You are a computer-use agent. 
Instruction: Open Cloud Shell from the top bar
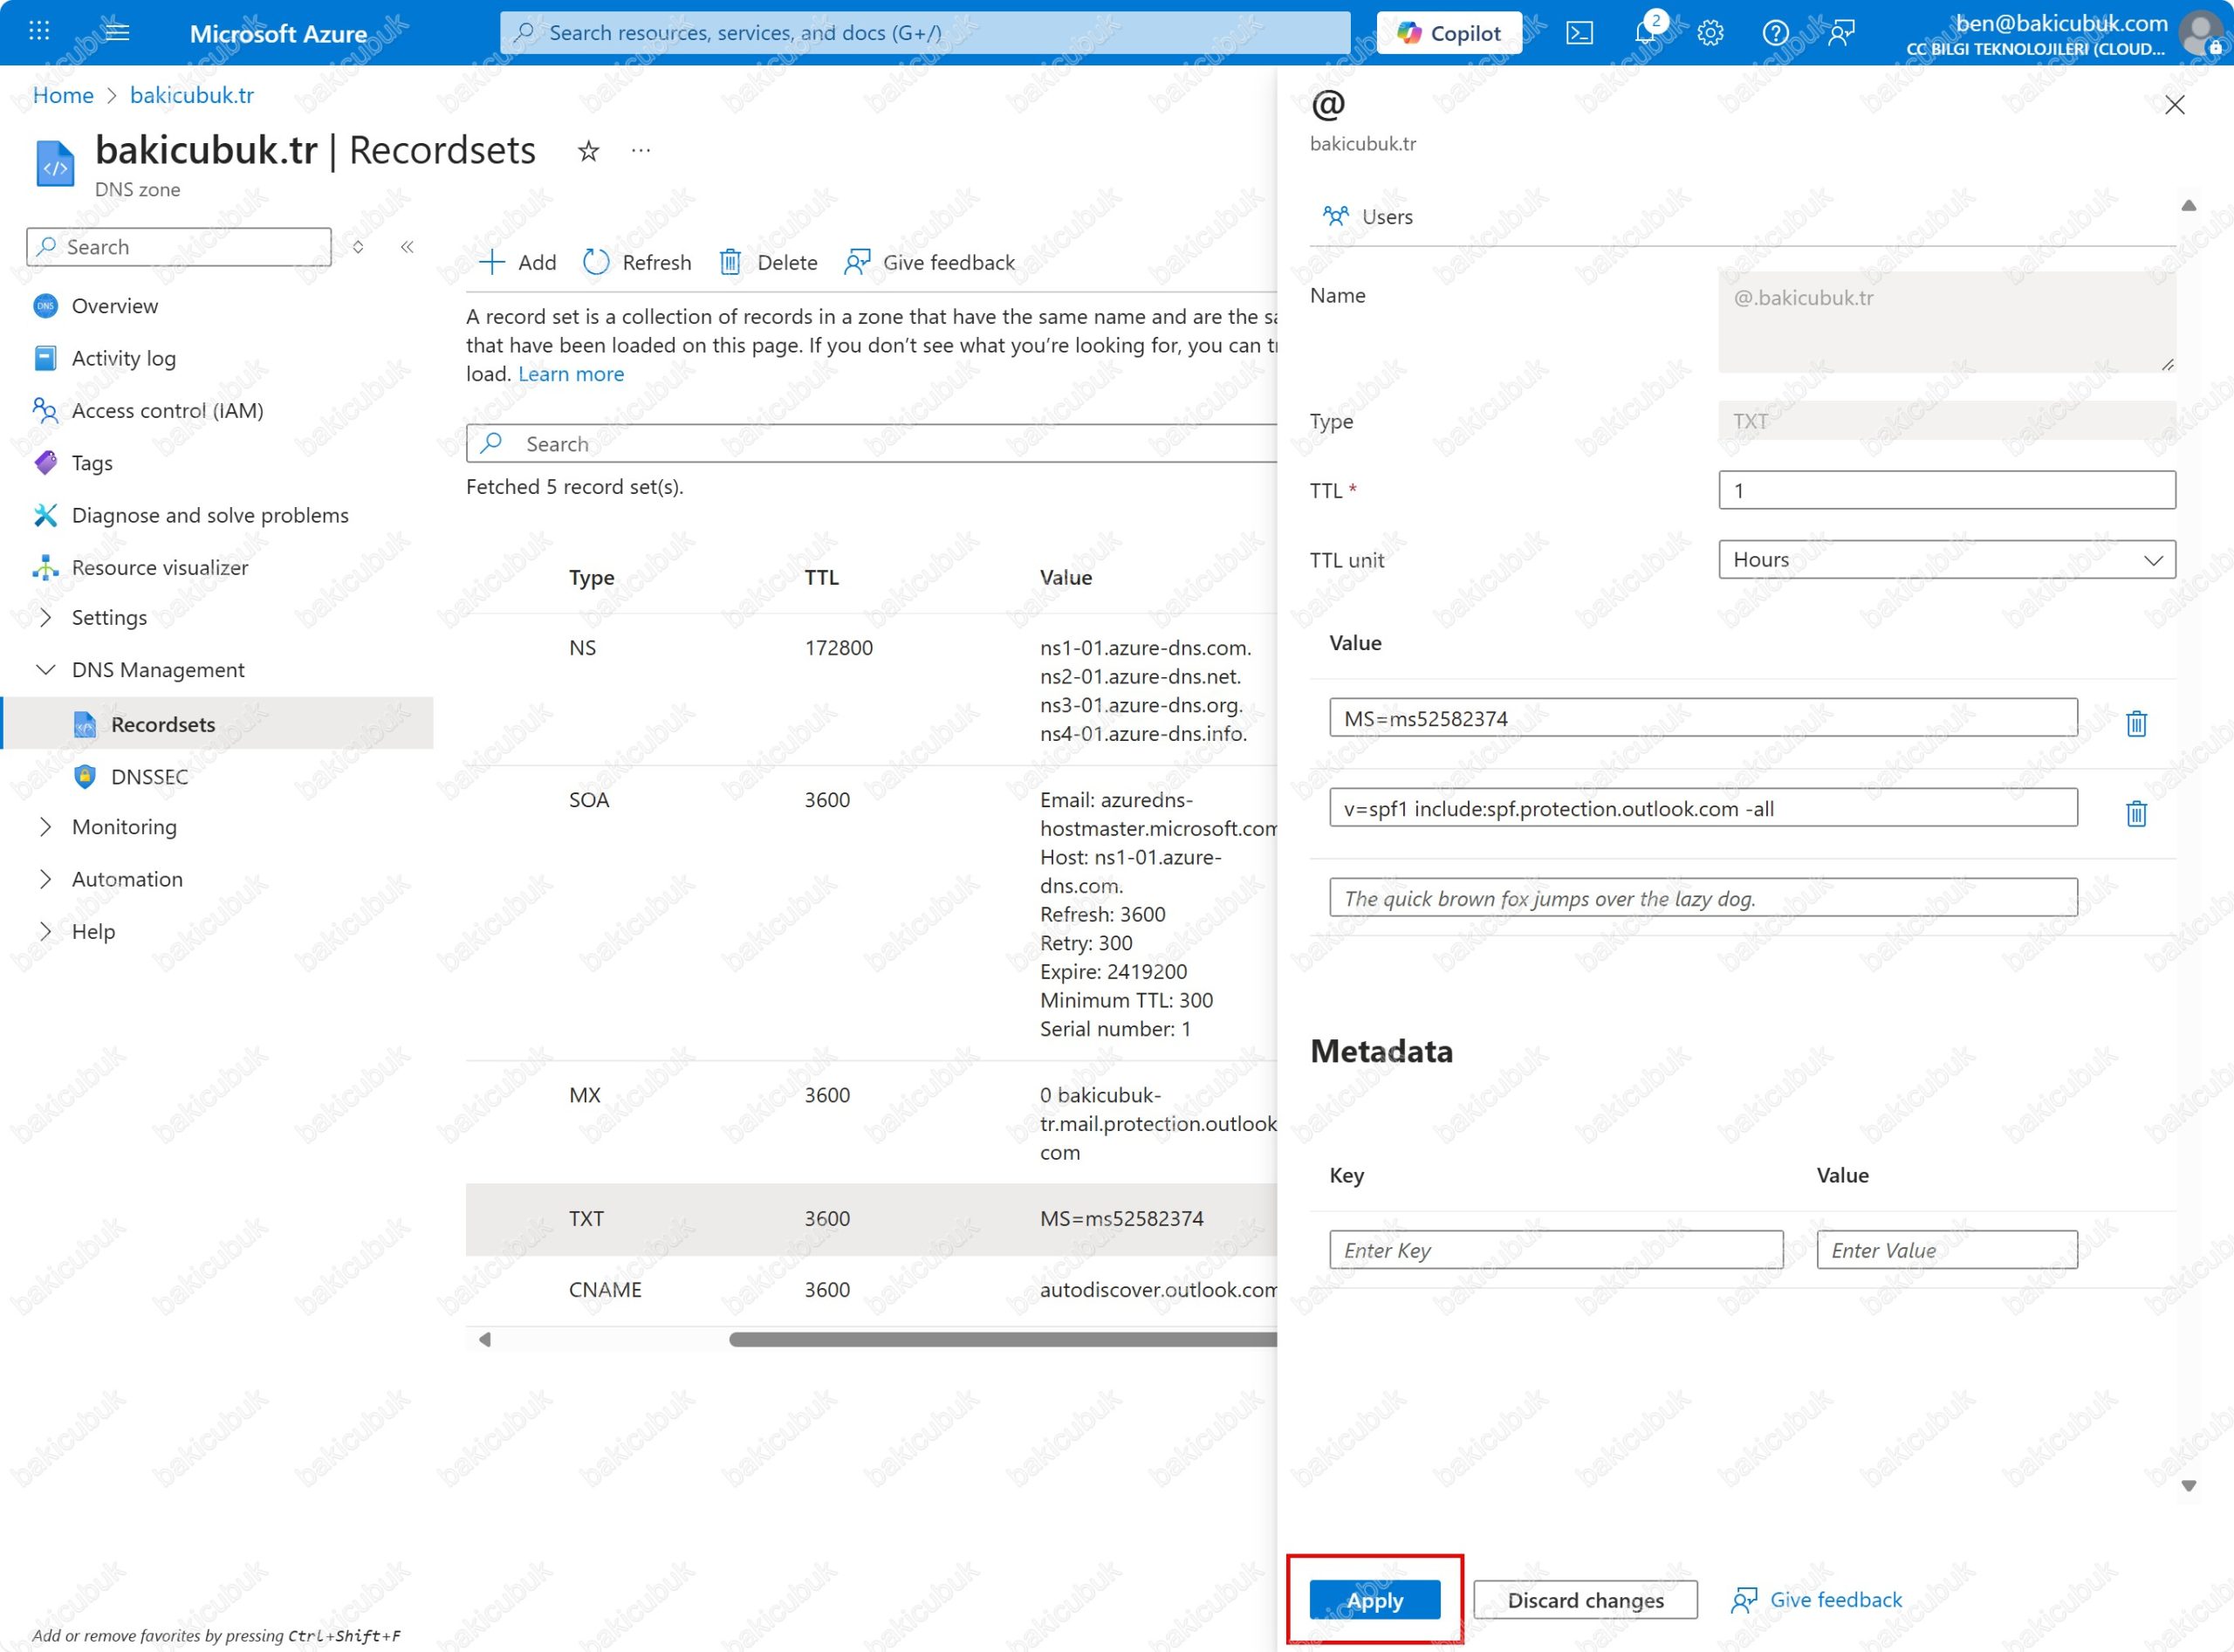point(1579,33)
